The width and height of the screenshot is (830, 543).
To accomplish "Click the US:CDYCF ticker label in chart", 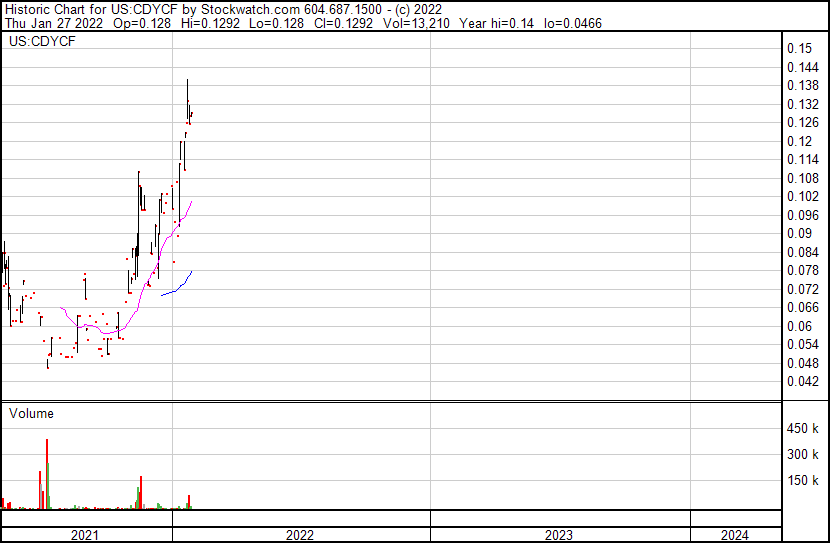I will tap(41, 42).
